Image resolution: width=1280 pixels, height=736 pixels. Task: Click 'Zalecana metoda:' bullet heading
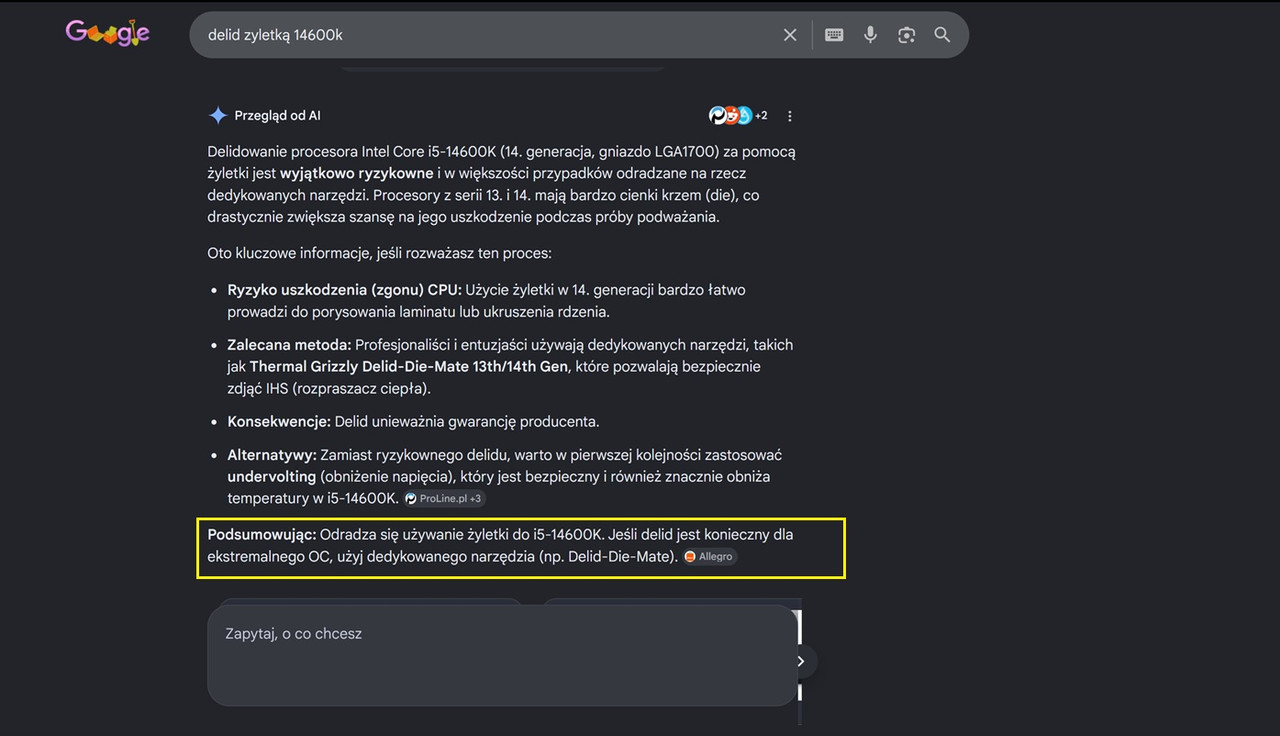[x=289, y=345]
